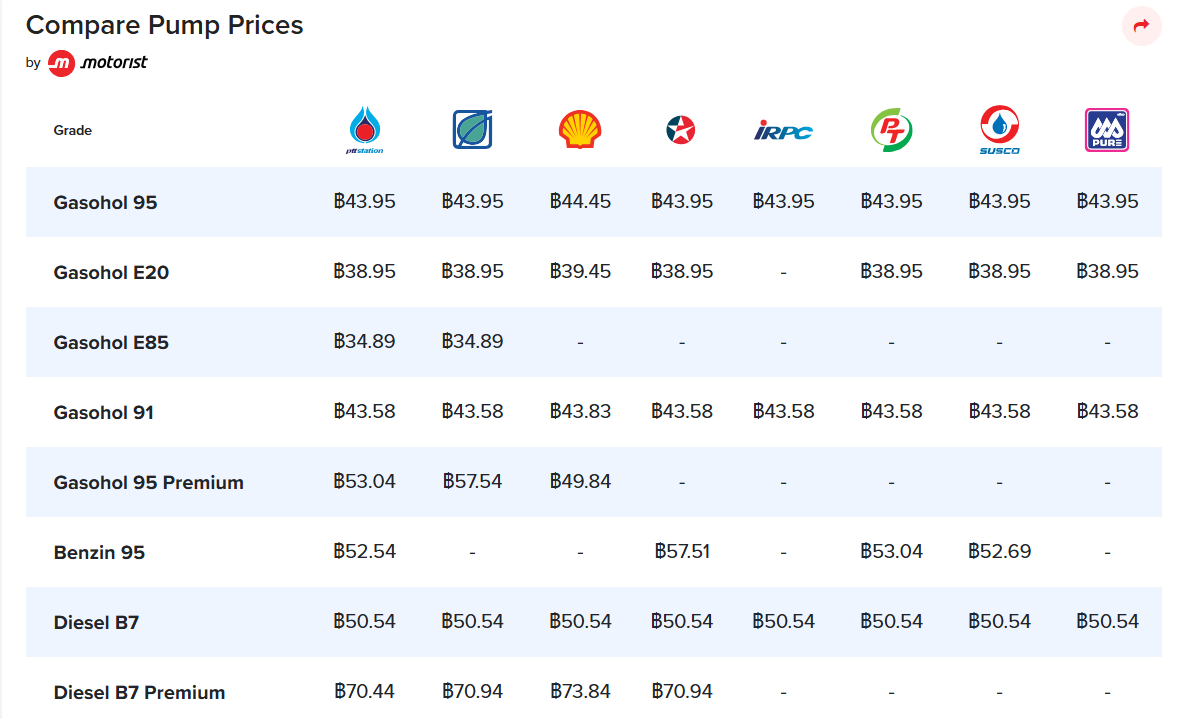Click the Grade column header
The image size is (1183, 719).
[x=72, y=131]
